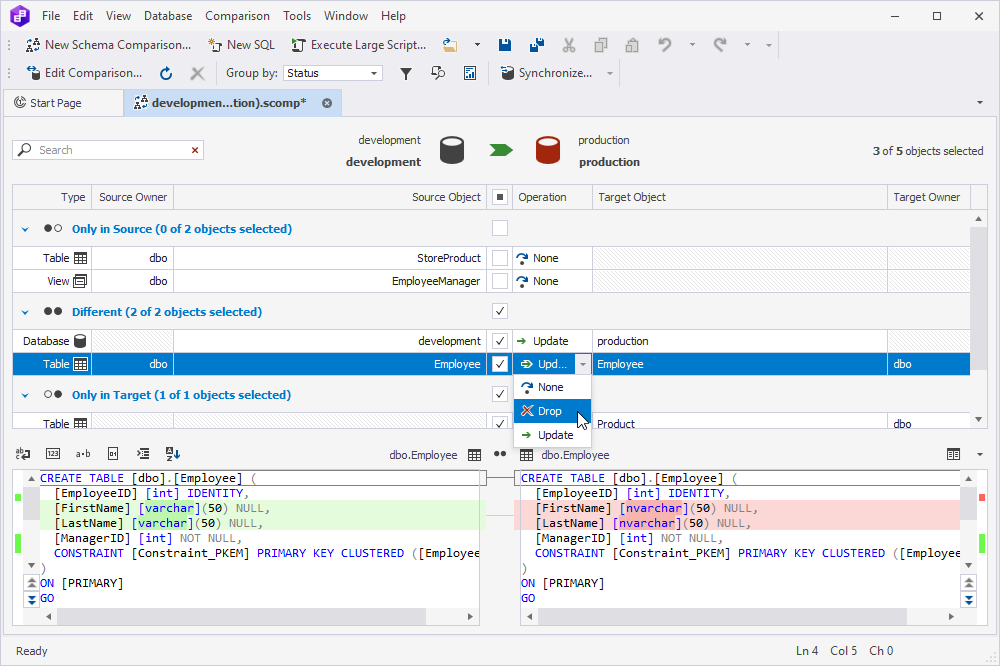
Task: Launch Execute Large Script tool
Action: [358, 45]
